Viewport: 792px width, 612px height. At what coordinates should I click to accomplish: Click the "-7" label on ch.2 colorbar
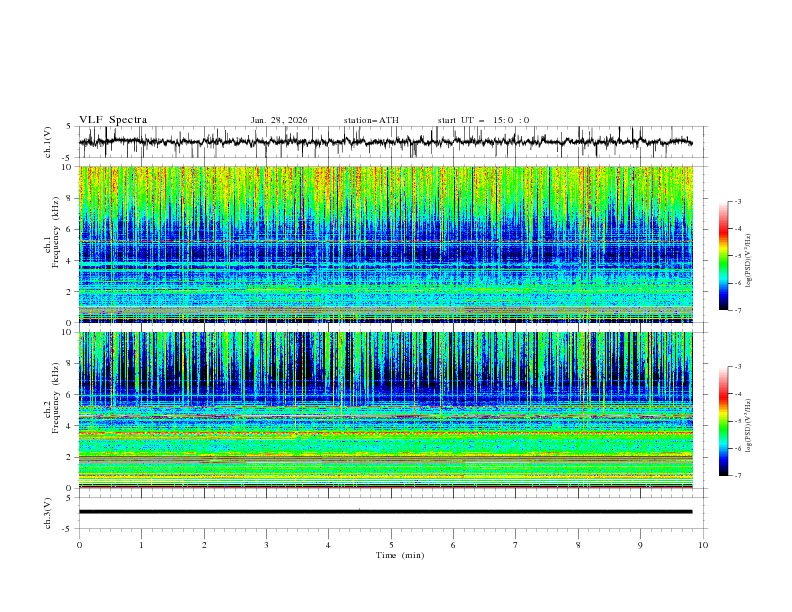(737, 476)
